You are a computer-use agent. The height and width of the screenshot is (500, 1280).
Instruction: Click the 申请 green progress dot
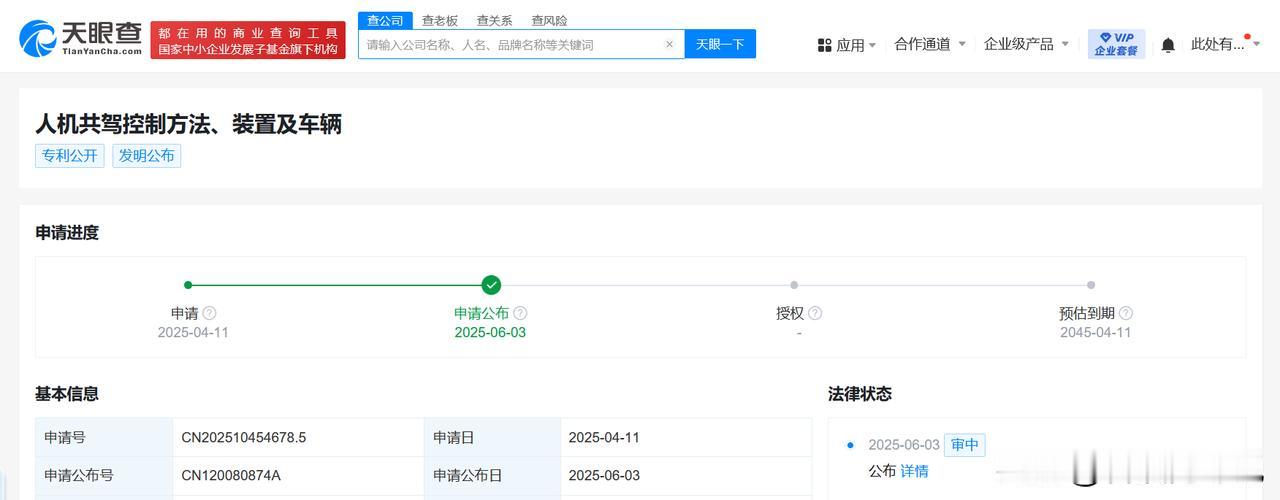188,285
